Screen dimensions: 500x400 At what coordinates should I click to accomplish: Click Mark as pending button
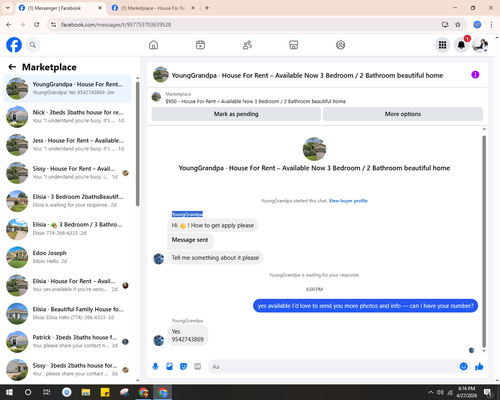pyautogui.click(x=236, y=114)
